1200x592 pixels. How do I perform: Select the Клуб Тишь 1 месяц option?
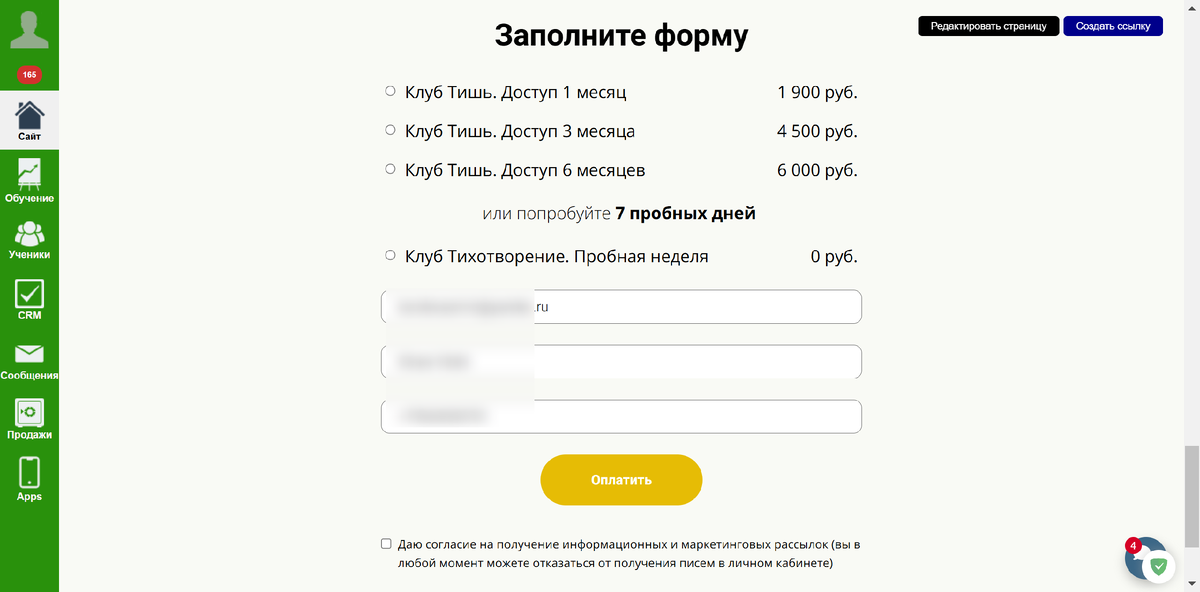coord(389,89)
